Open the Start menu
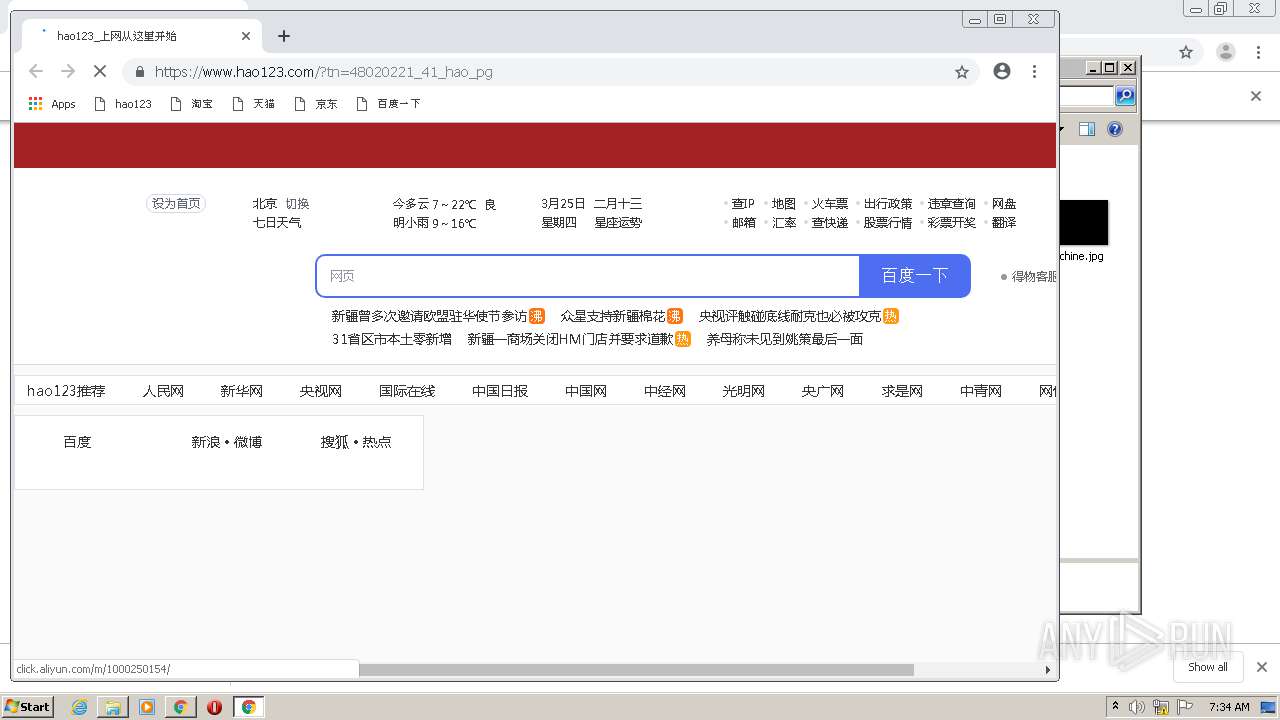Viewport: 1280px width, 720px height. 27,706
